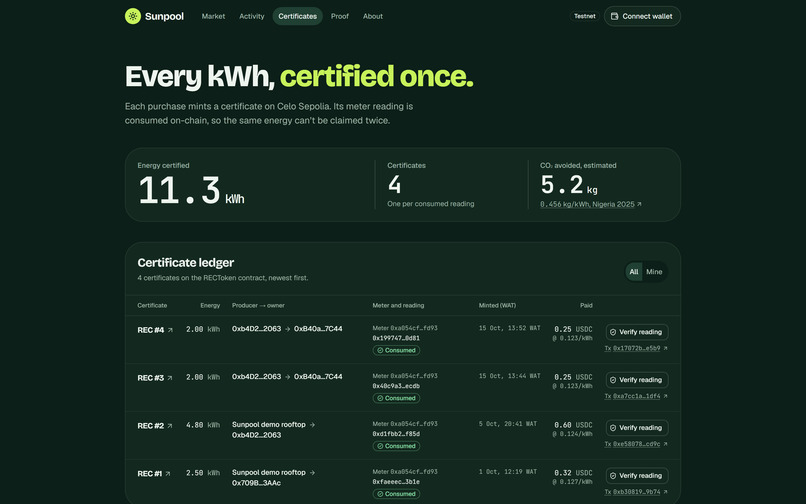Image resolution: width=806 pixels, height=504 pixels.
Task: Click the 0.32 USDC paid amount
Action: click(573, 473)
